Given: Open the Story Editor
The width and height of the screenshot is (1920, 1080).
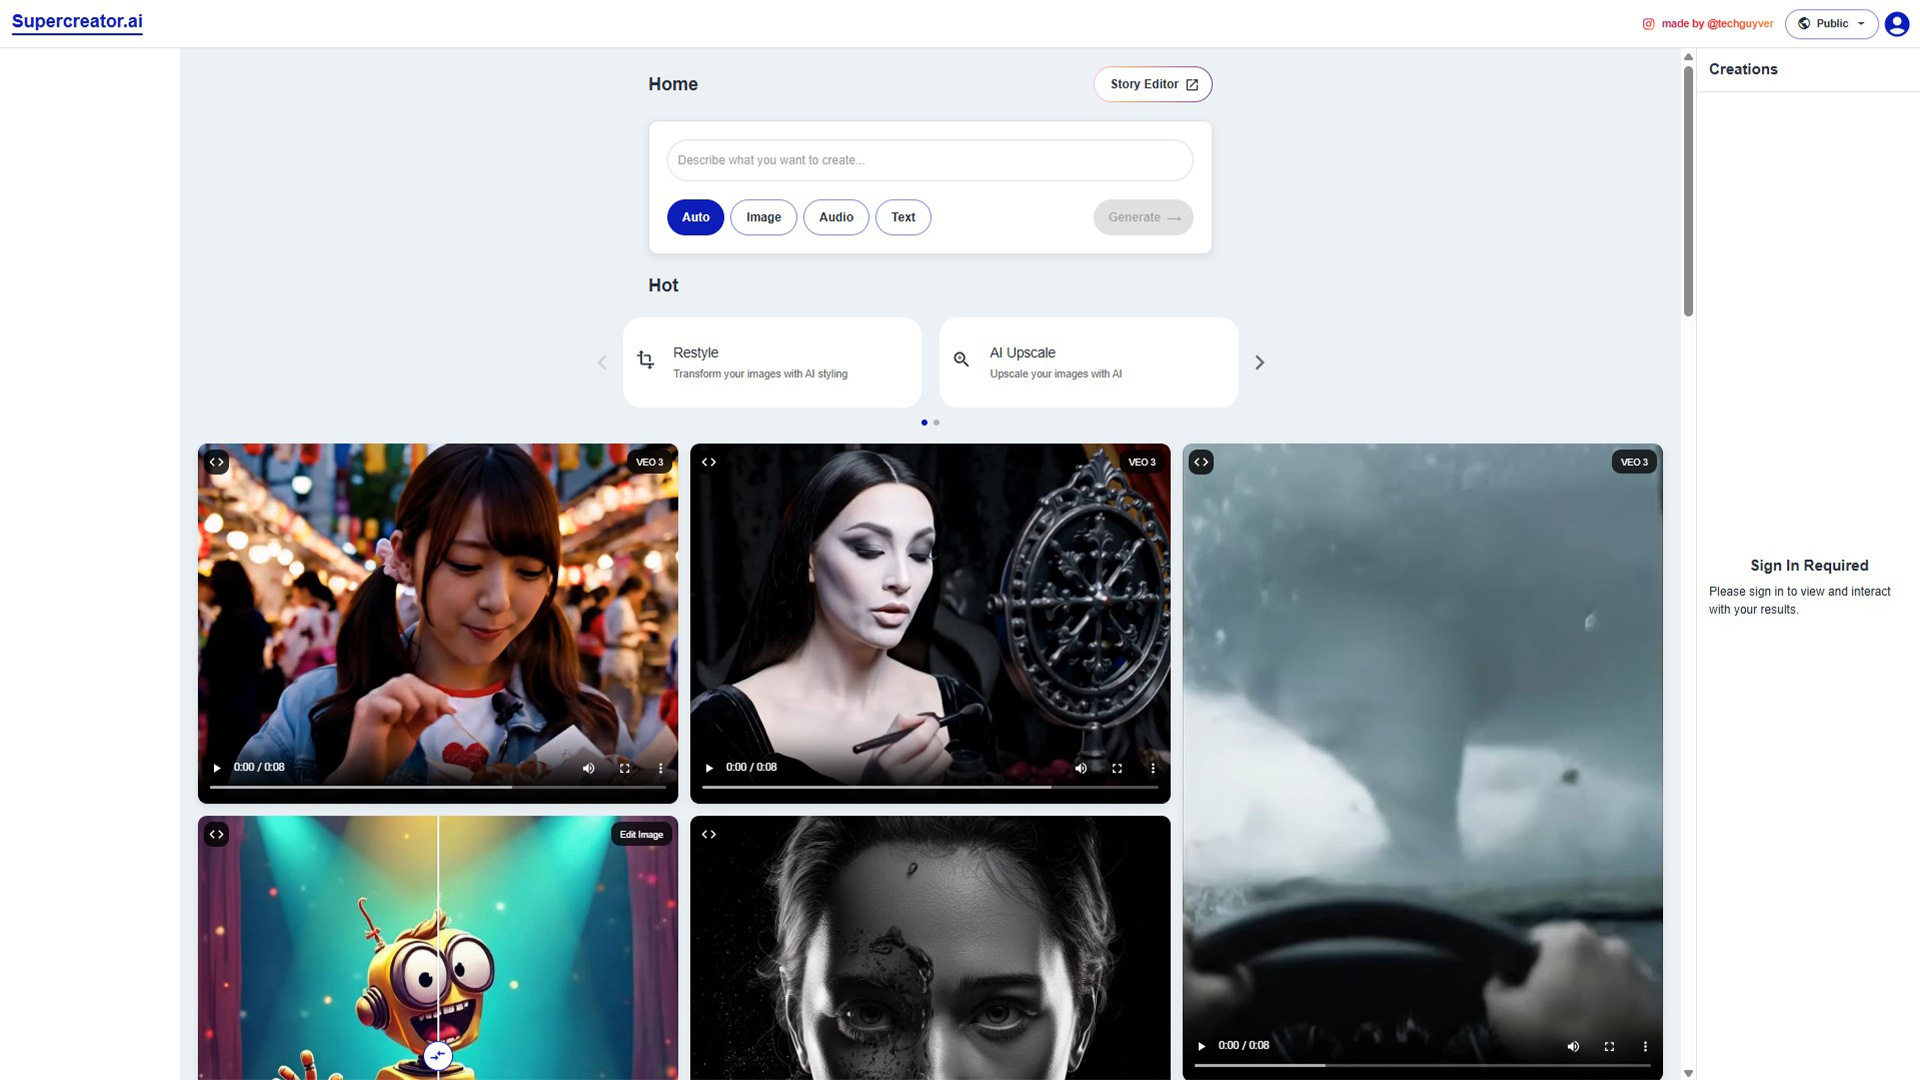Looking at the screenshot, I should click(x=1153, y=84).
